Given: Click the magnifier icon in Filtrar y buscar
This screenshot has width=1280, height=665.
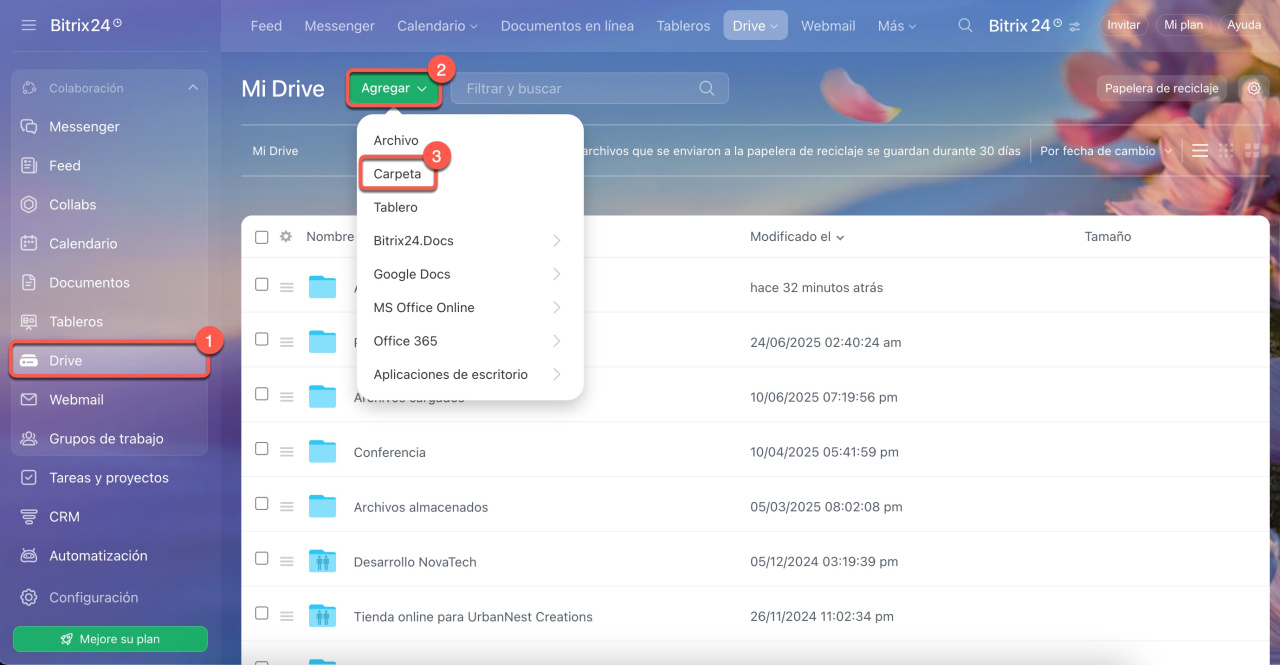Looking at the screenshot, I should click(707, 88).
